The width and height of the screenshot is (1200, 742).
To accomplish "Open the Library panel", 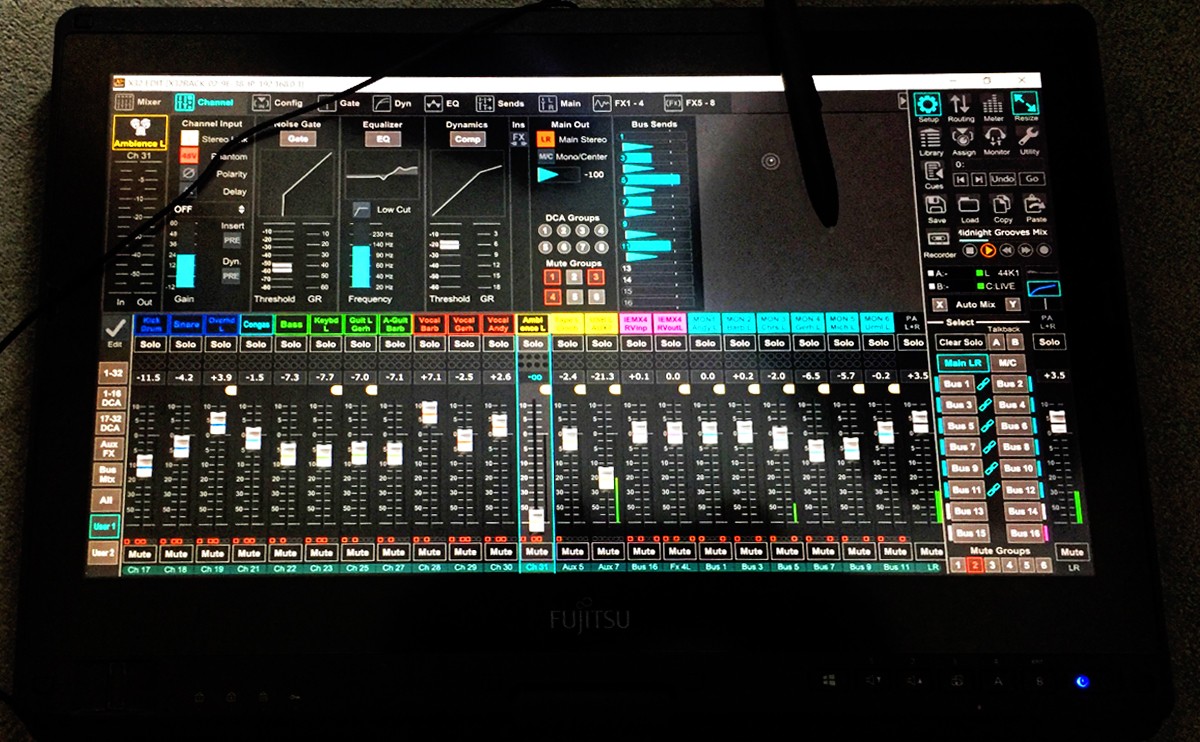I will [x=930, y=139].
